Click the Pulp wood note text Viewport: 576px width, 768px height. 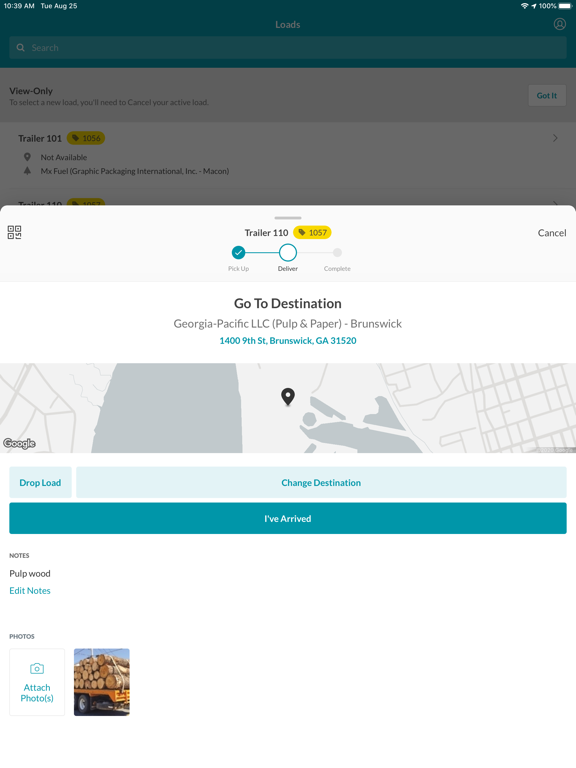[x=30, y=574]
